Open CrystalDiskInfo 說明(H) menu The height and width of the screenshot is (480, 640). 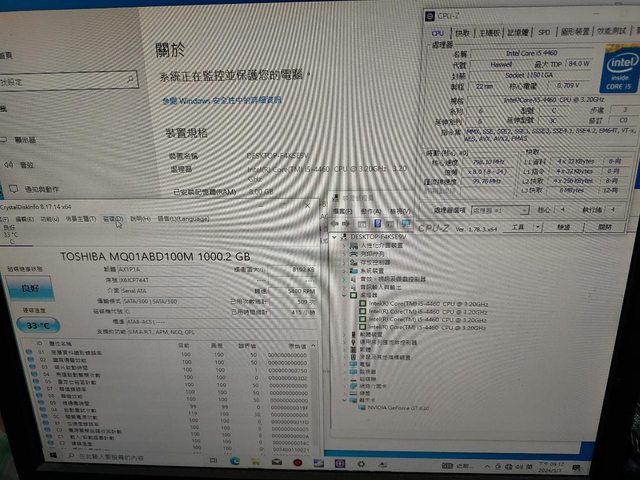[140, 219]
